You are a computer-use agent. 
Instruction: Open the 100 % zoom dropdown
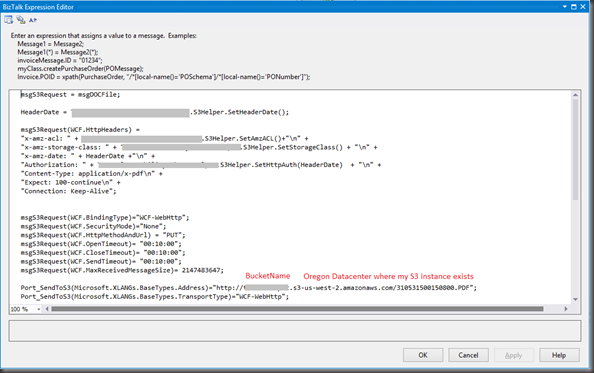tap(39, 309)
